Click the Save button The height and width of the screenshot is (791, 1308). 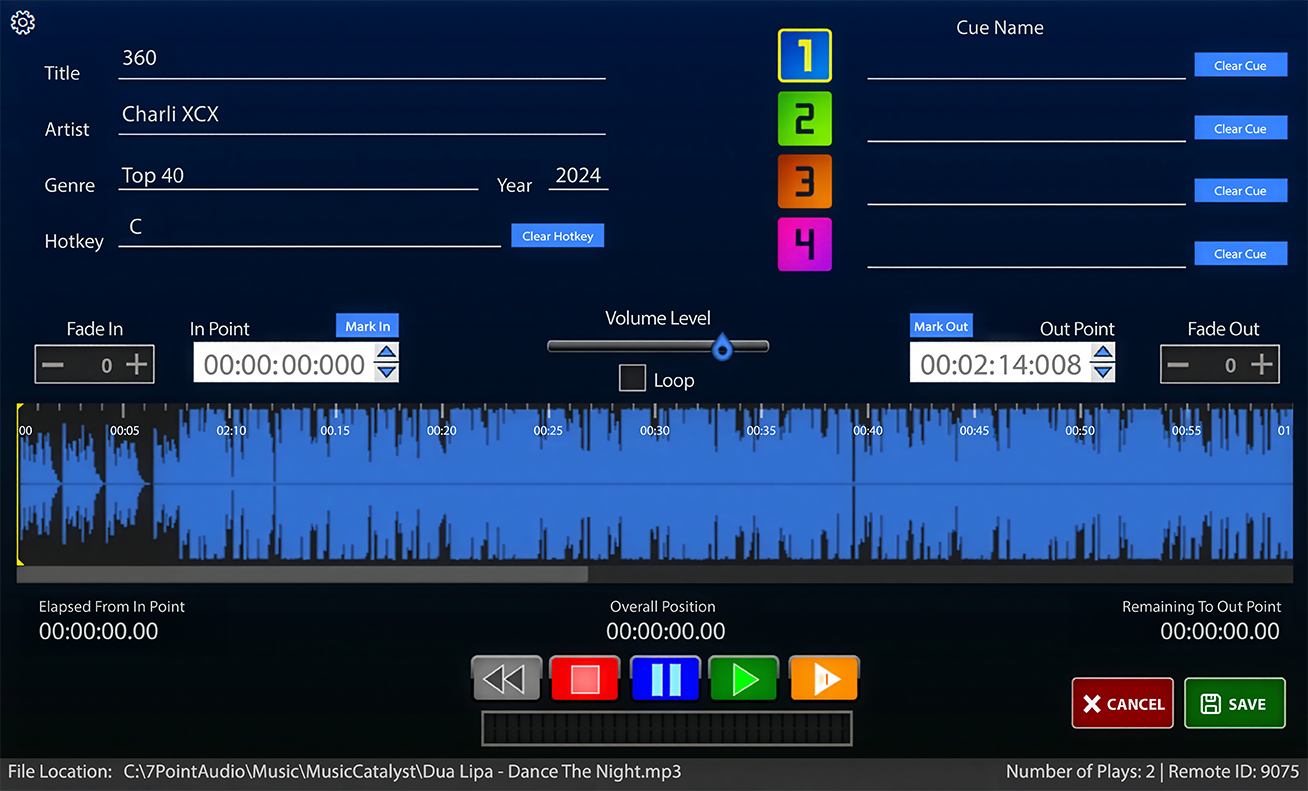click(1234, 703)
